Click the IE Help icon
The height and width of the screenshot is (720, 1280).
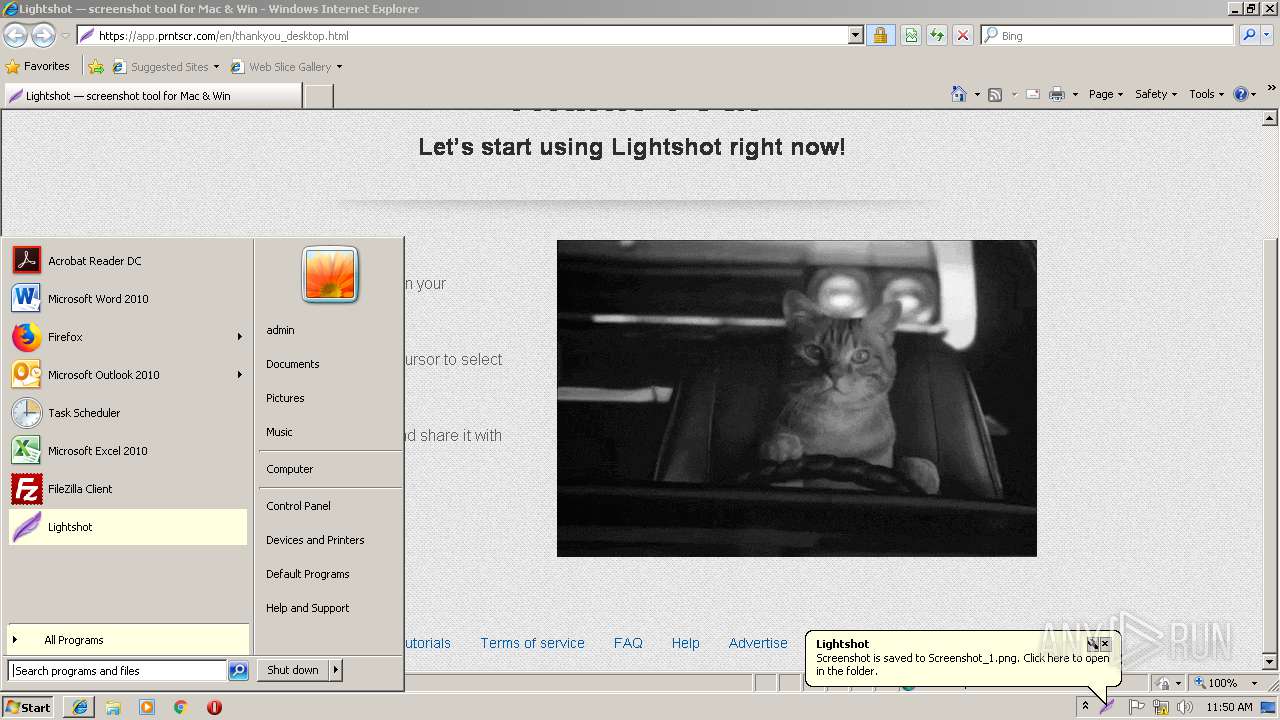coord(1241,94)
